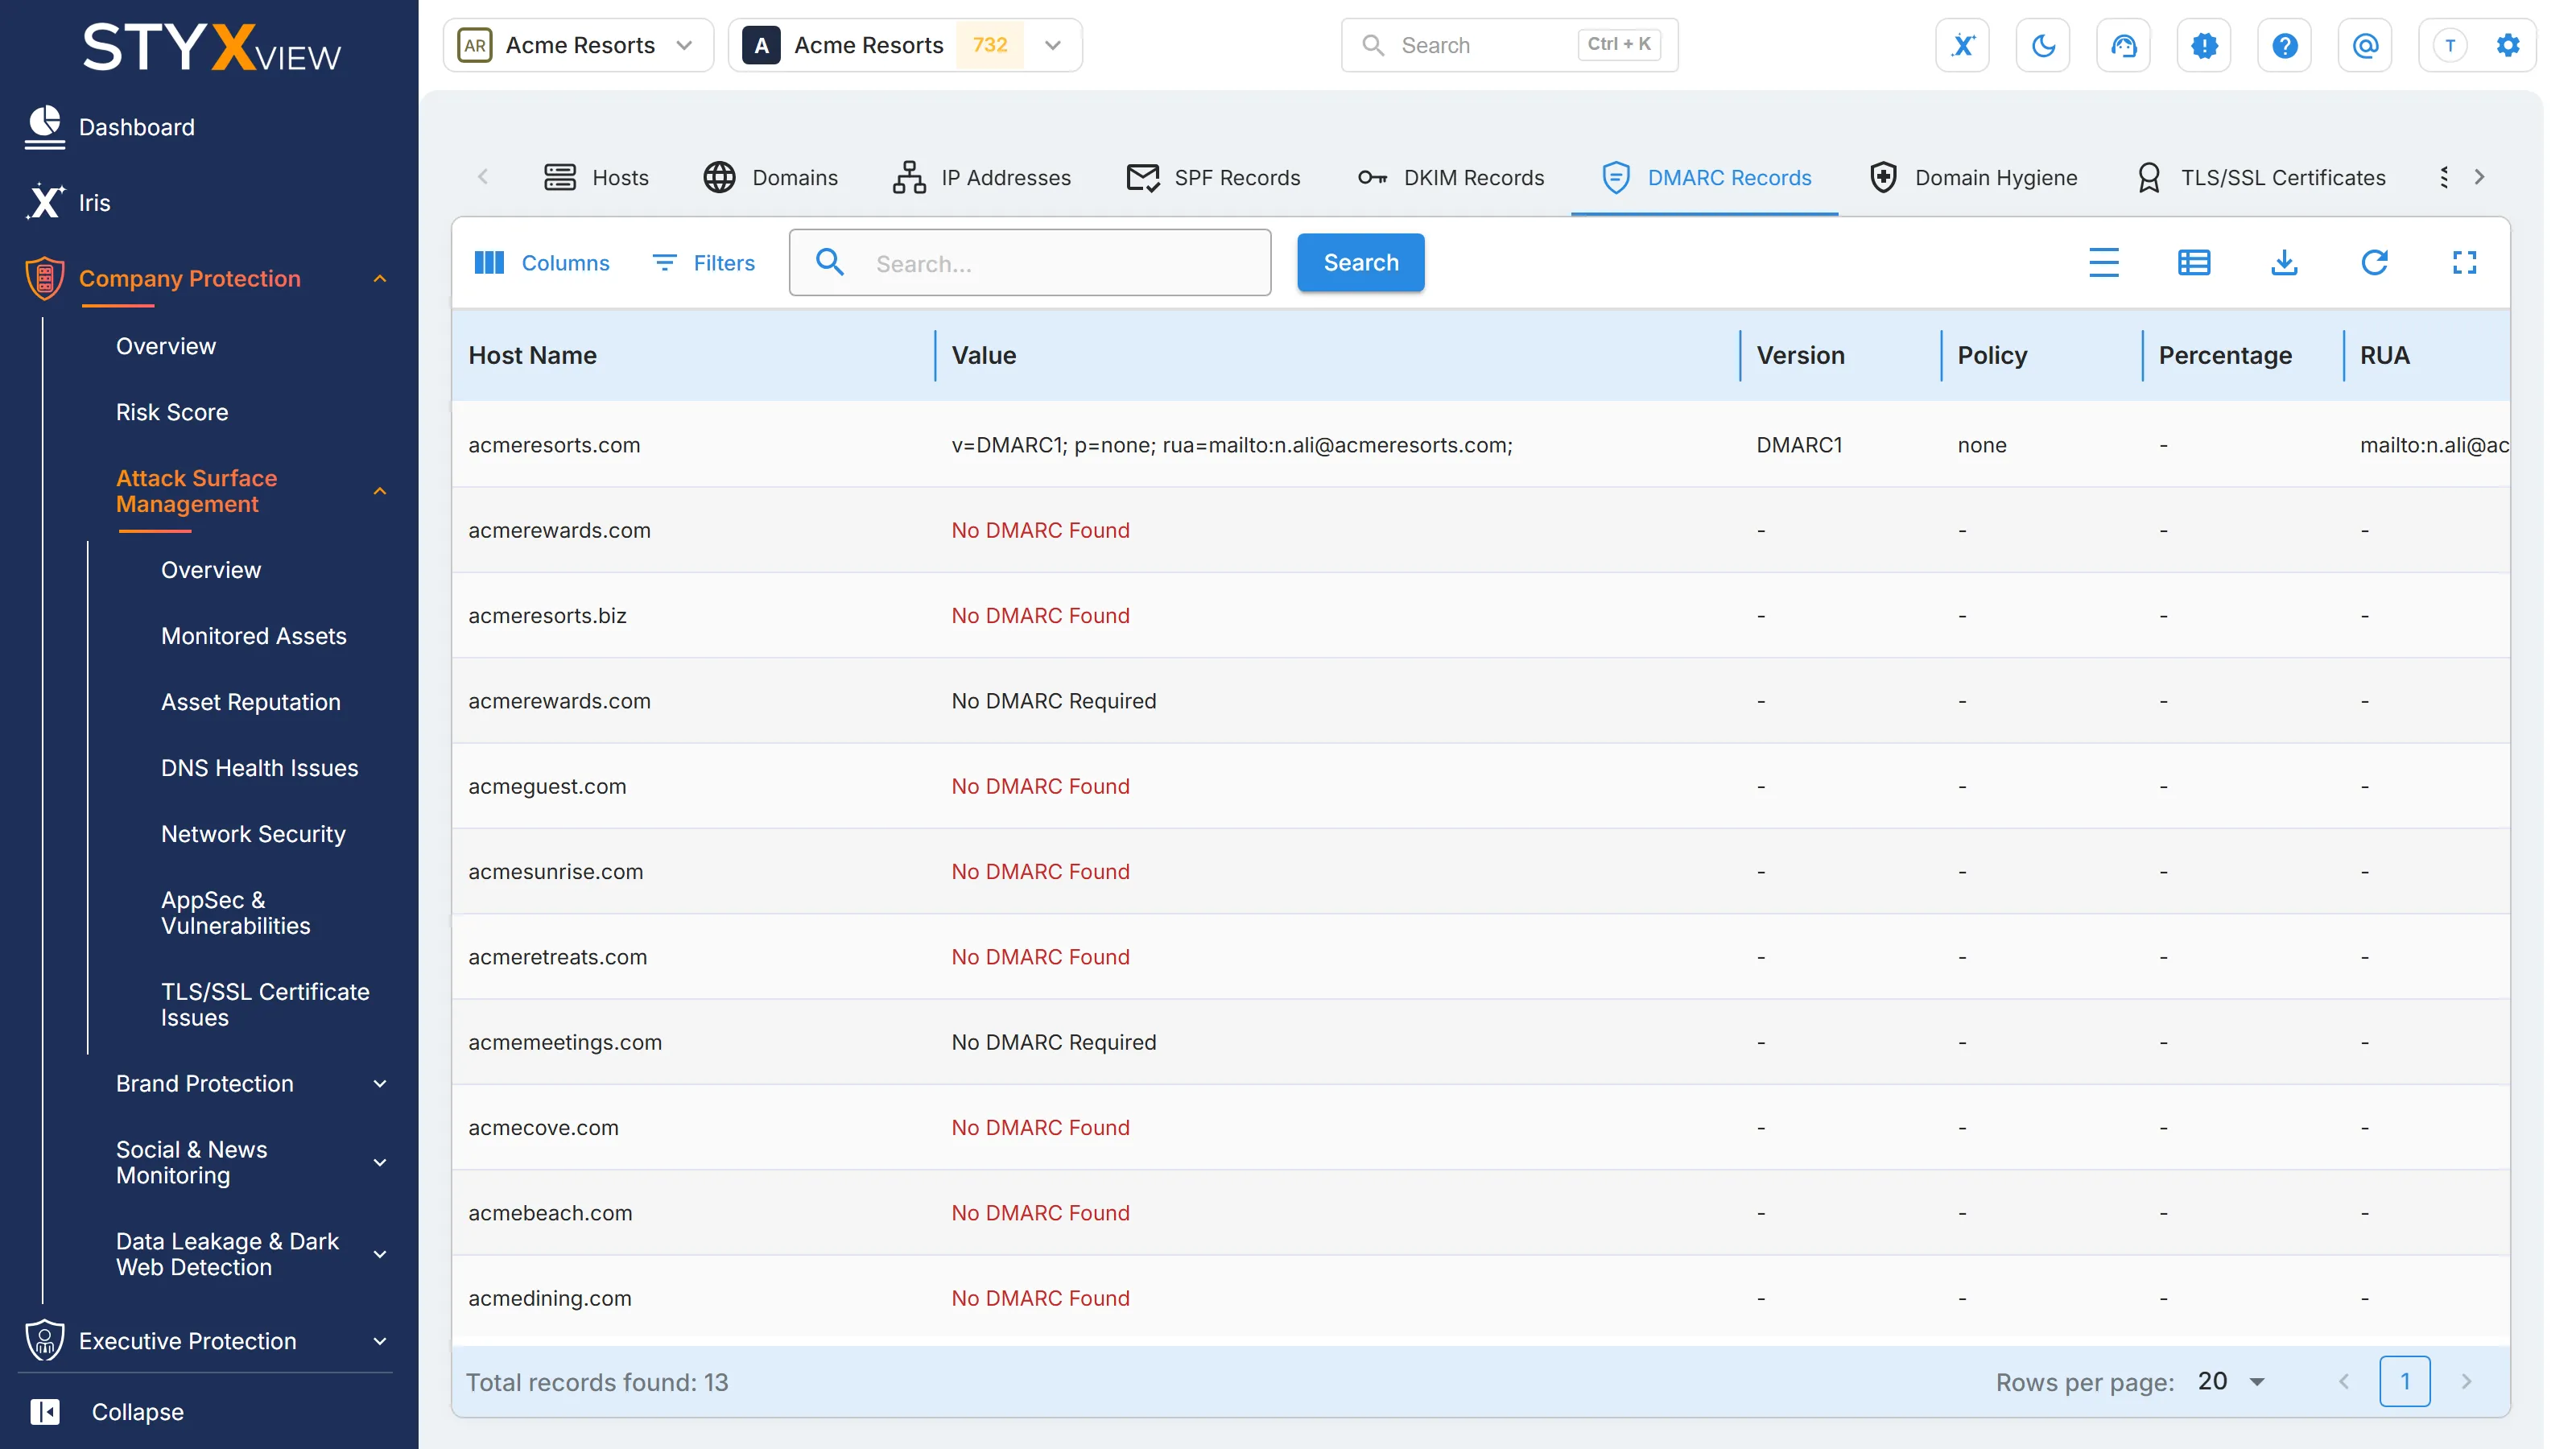Open the settings gear icon

pos(2507,45)
